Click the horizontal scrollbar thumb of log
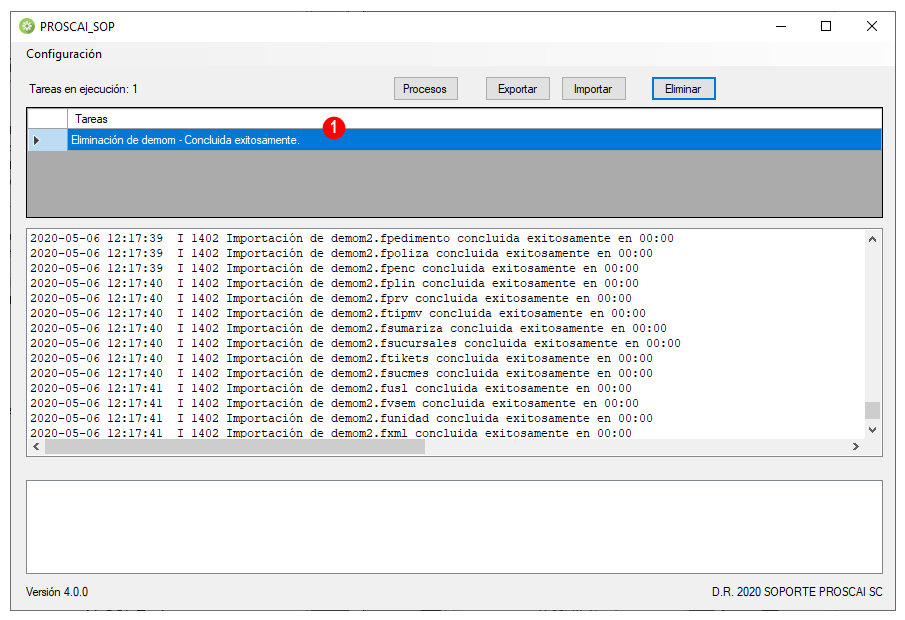The image size is (905, 620). 235,446
